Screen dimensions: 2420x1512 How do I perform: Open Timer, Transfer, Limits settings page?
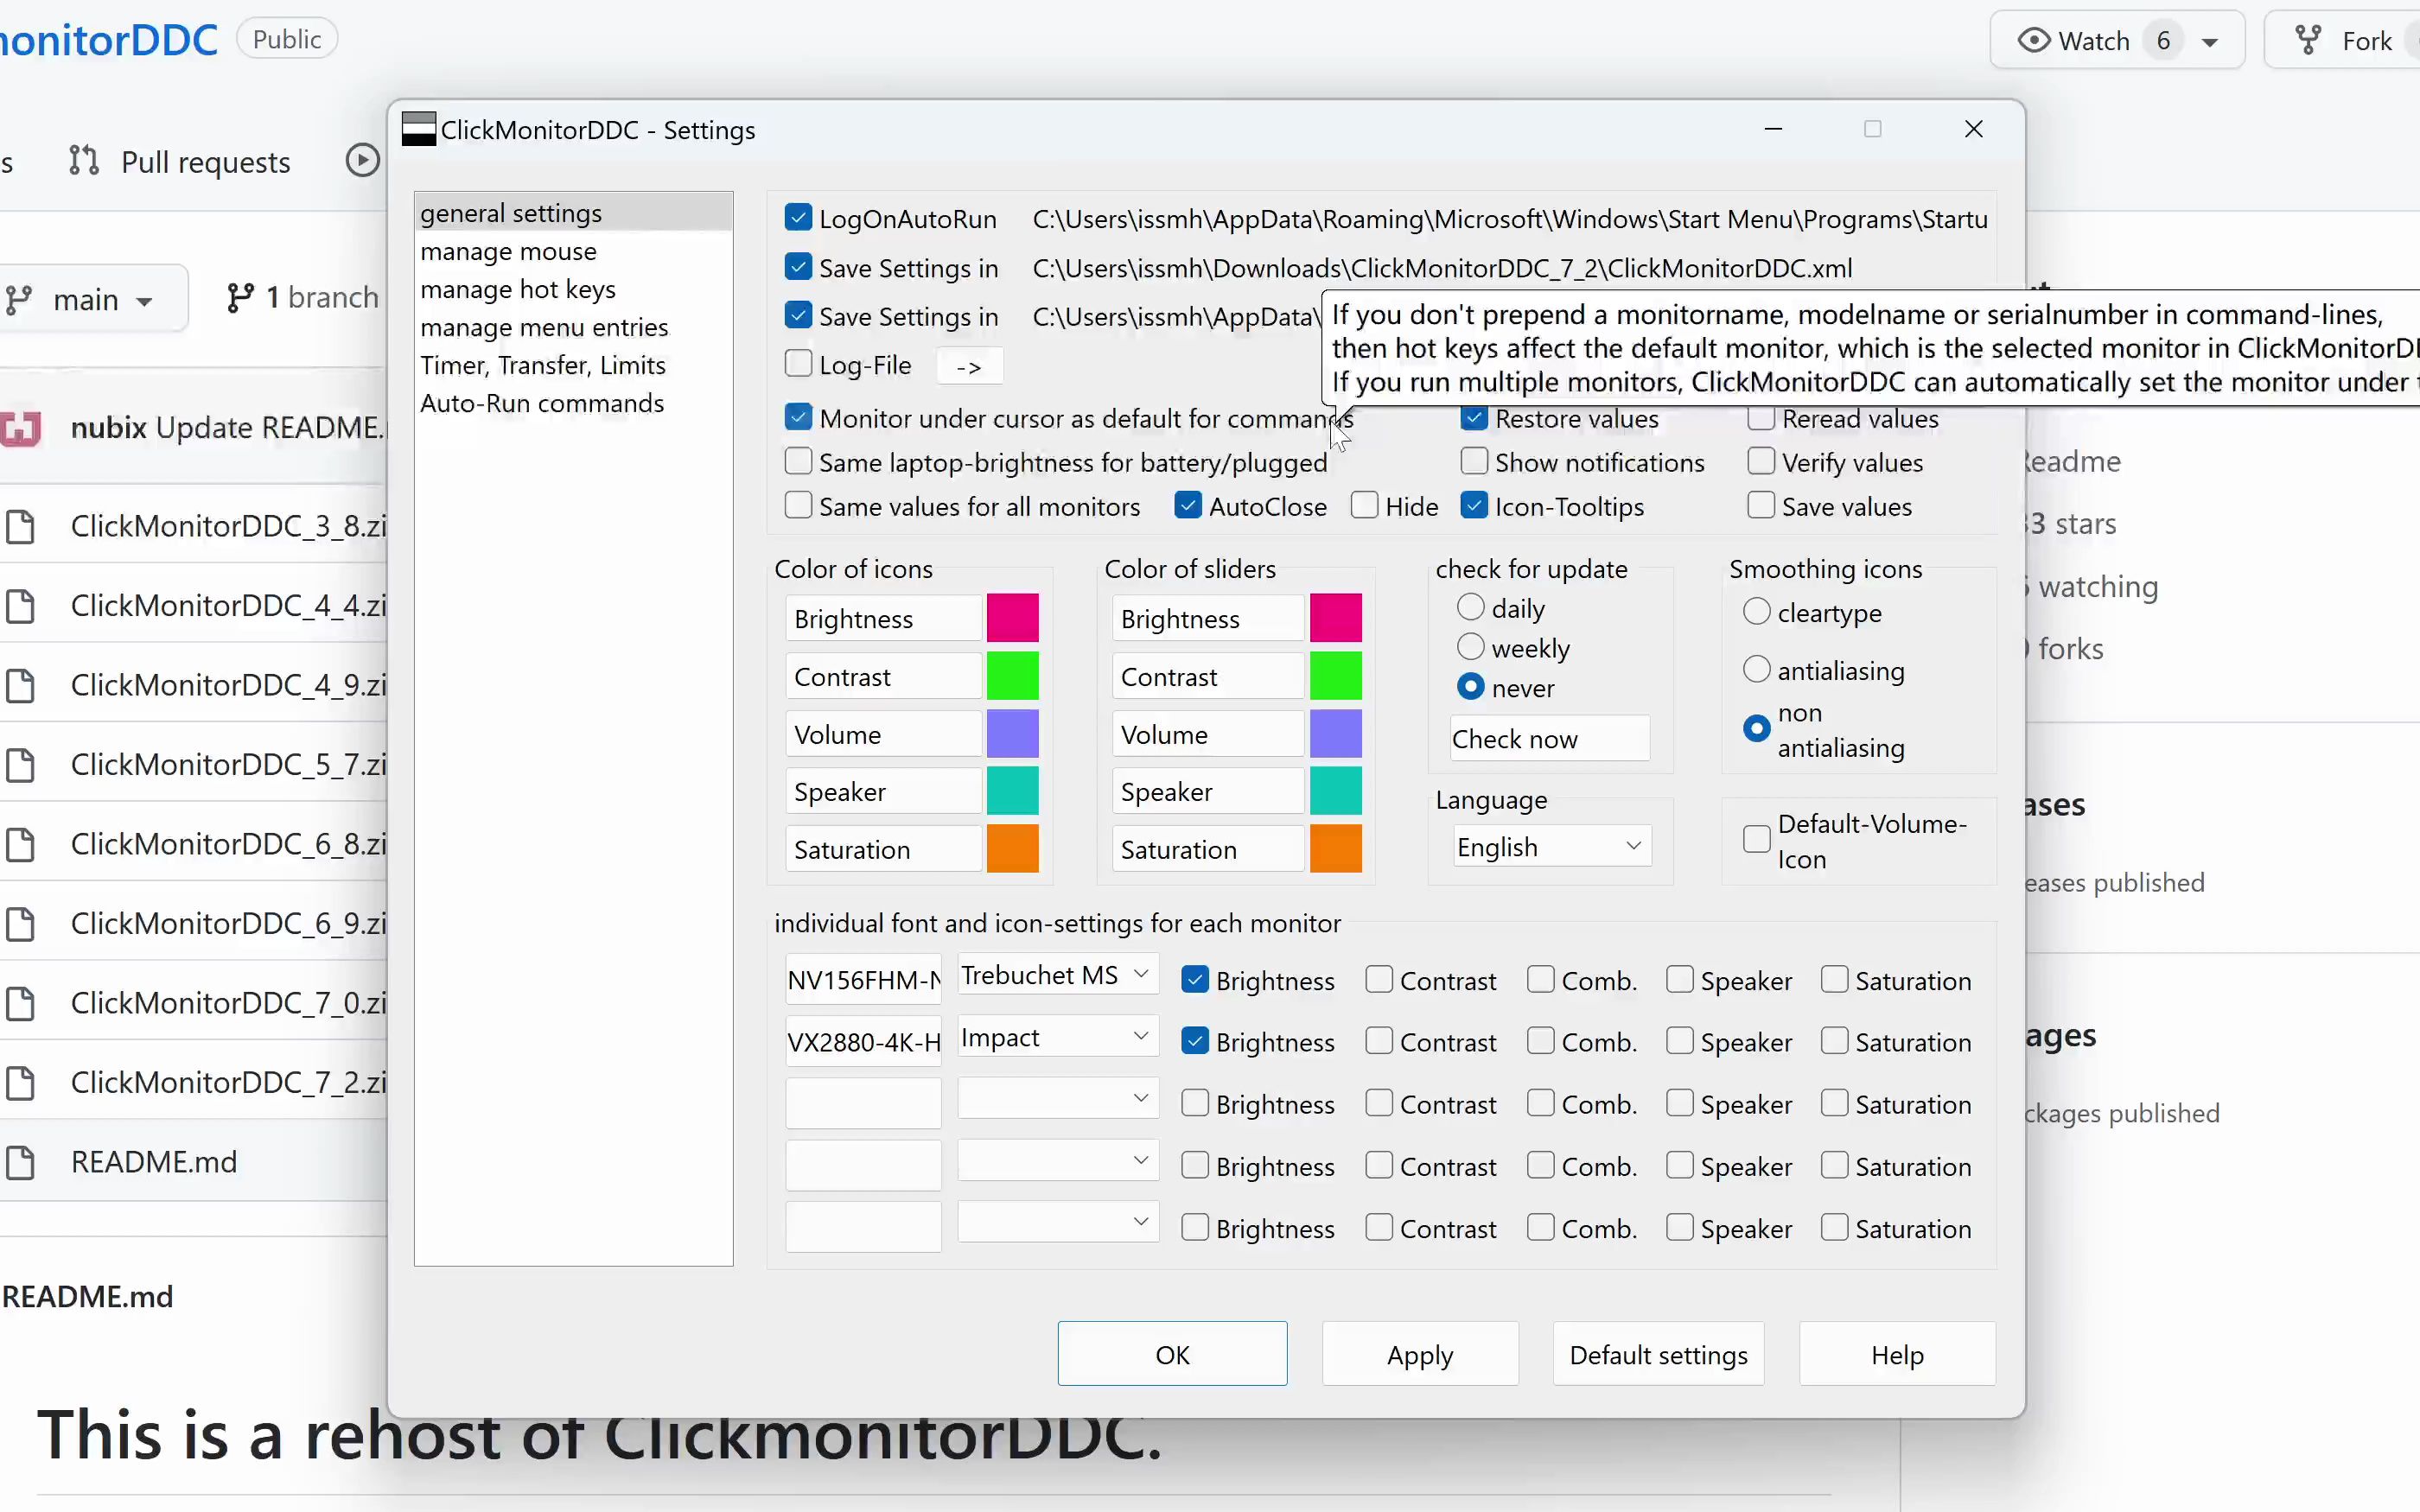point(574,365)
